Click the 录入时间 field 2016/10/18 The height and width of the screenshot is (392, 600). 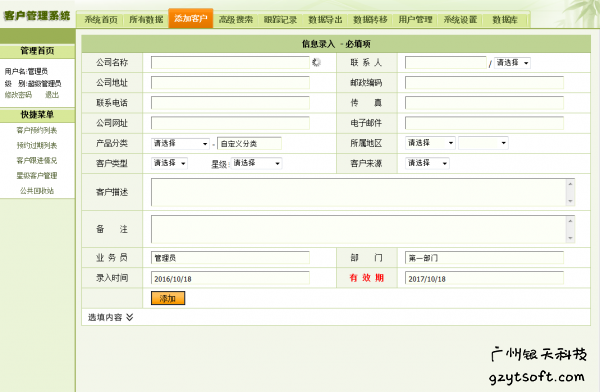pos(230,278)
